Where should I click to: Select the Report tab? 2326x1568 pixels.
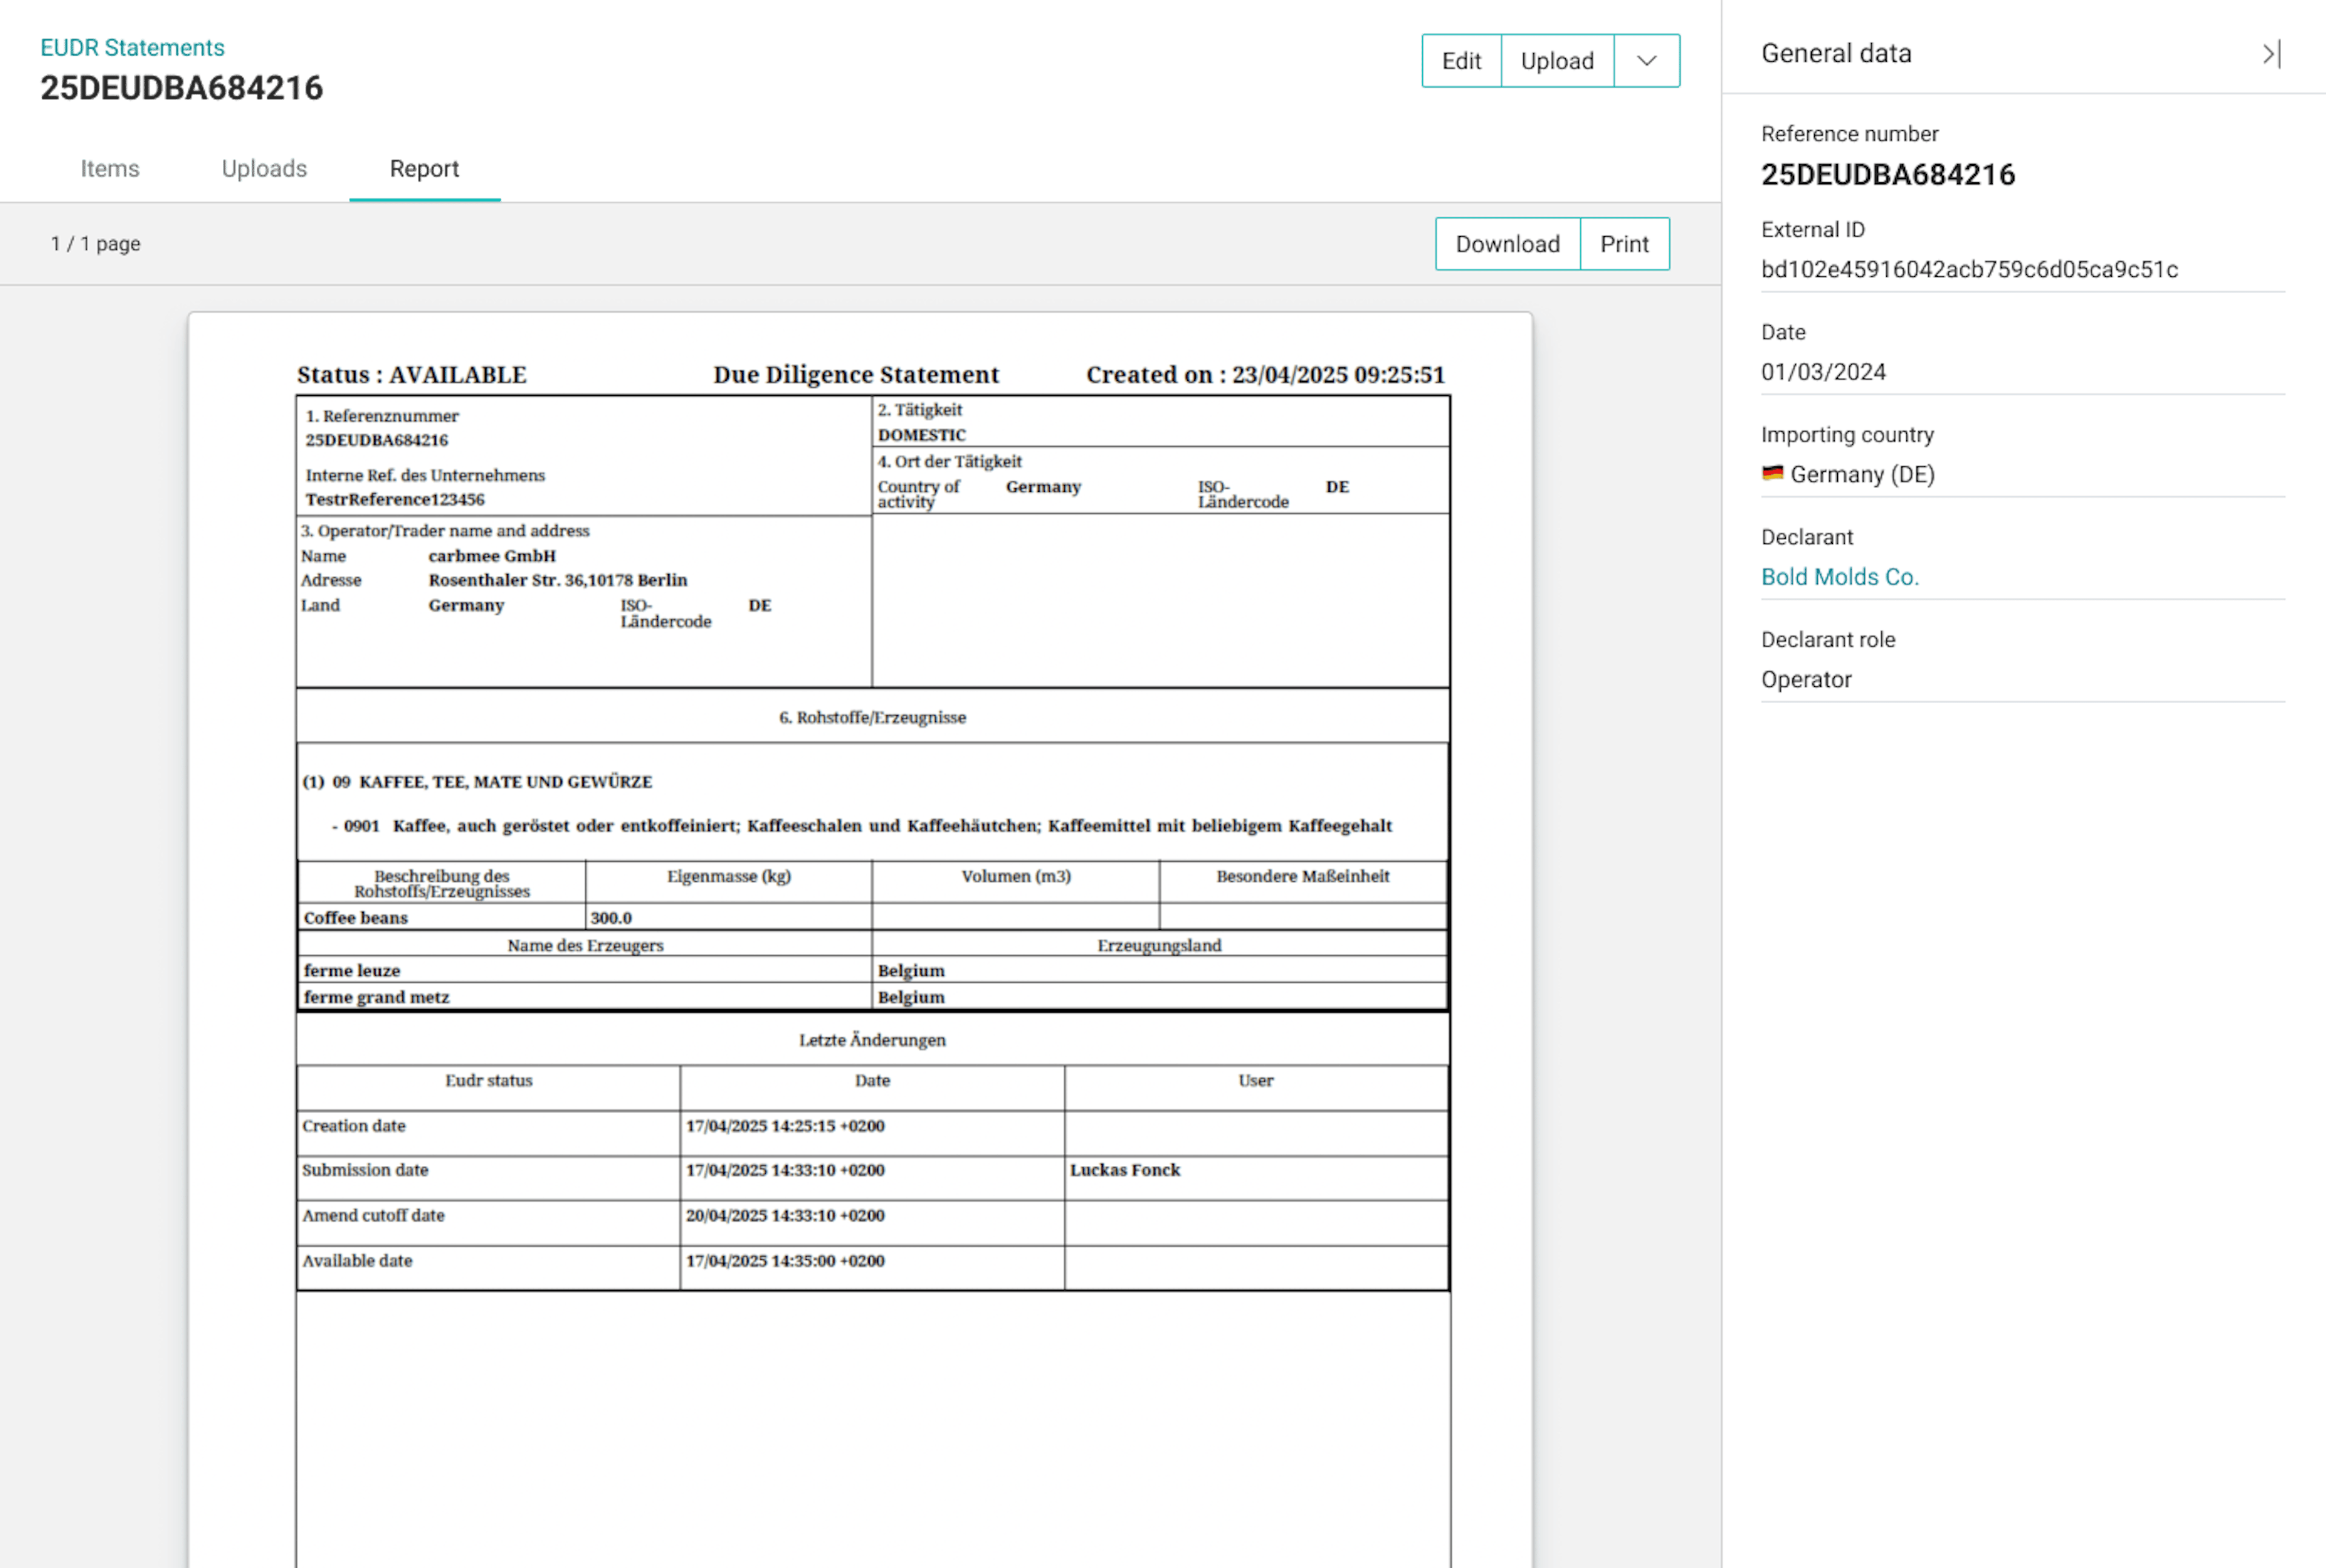pyautogui.click(x=424, y=168)
